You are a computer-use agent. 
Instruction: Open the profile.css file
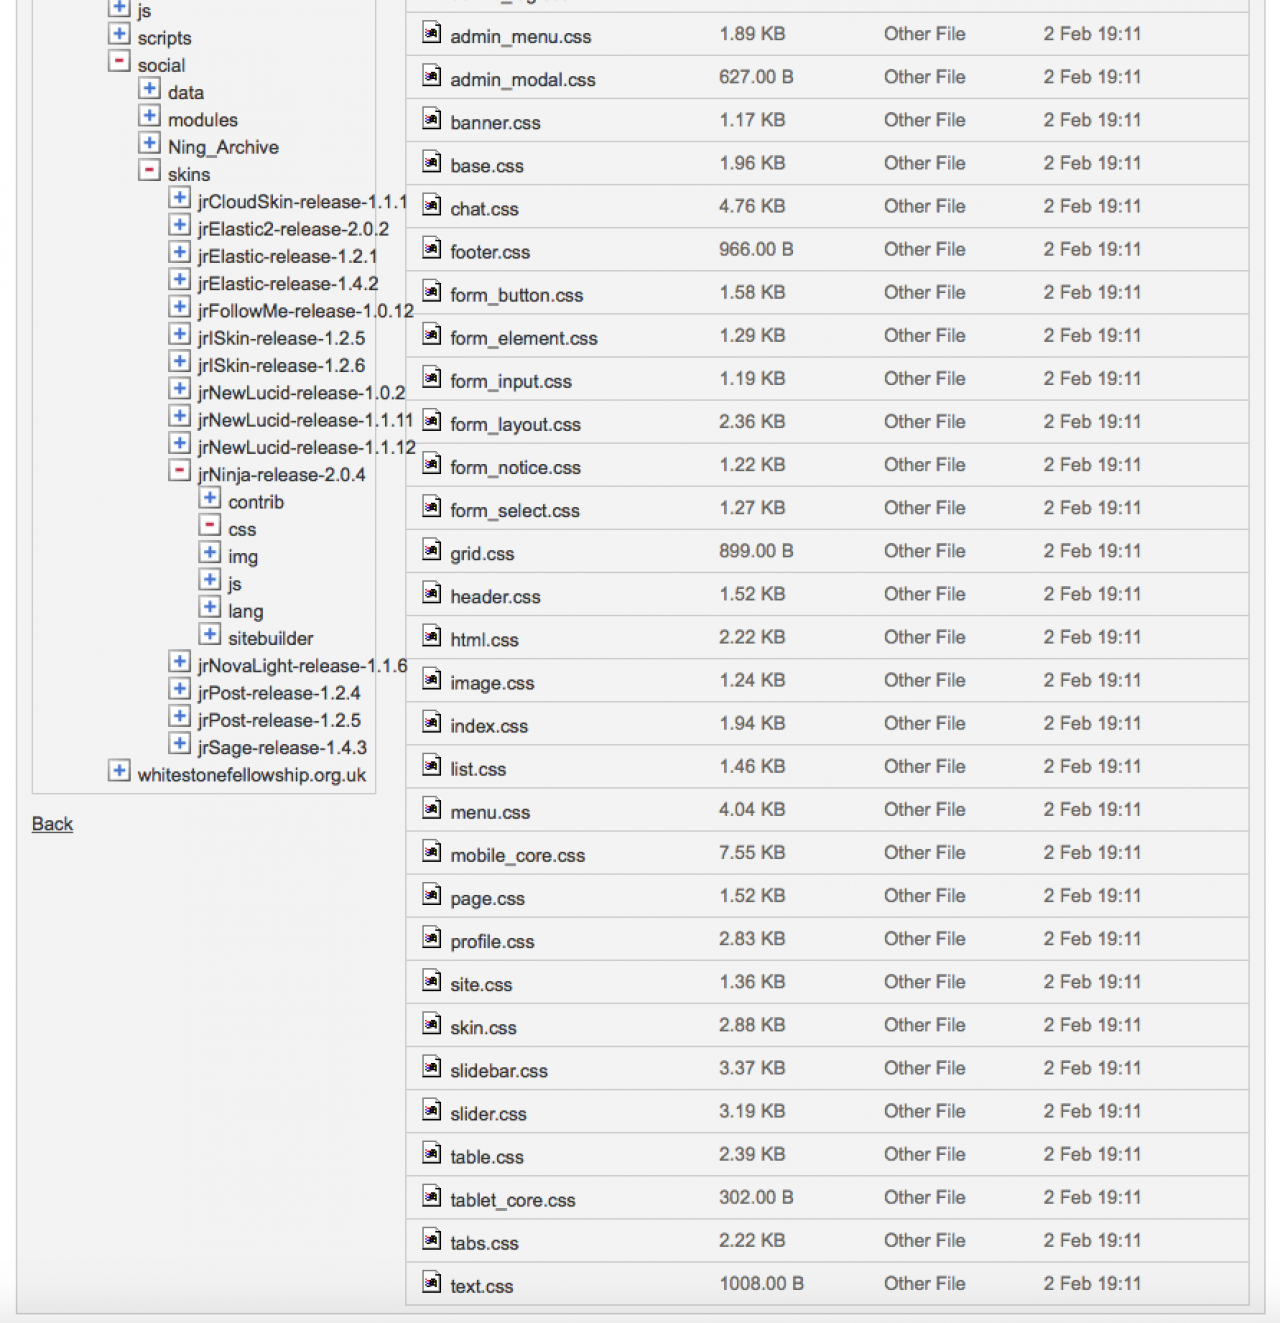(492, 941)
